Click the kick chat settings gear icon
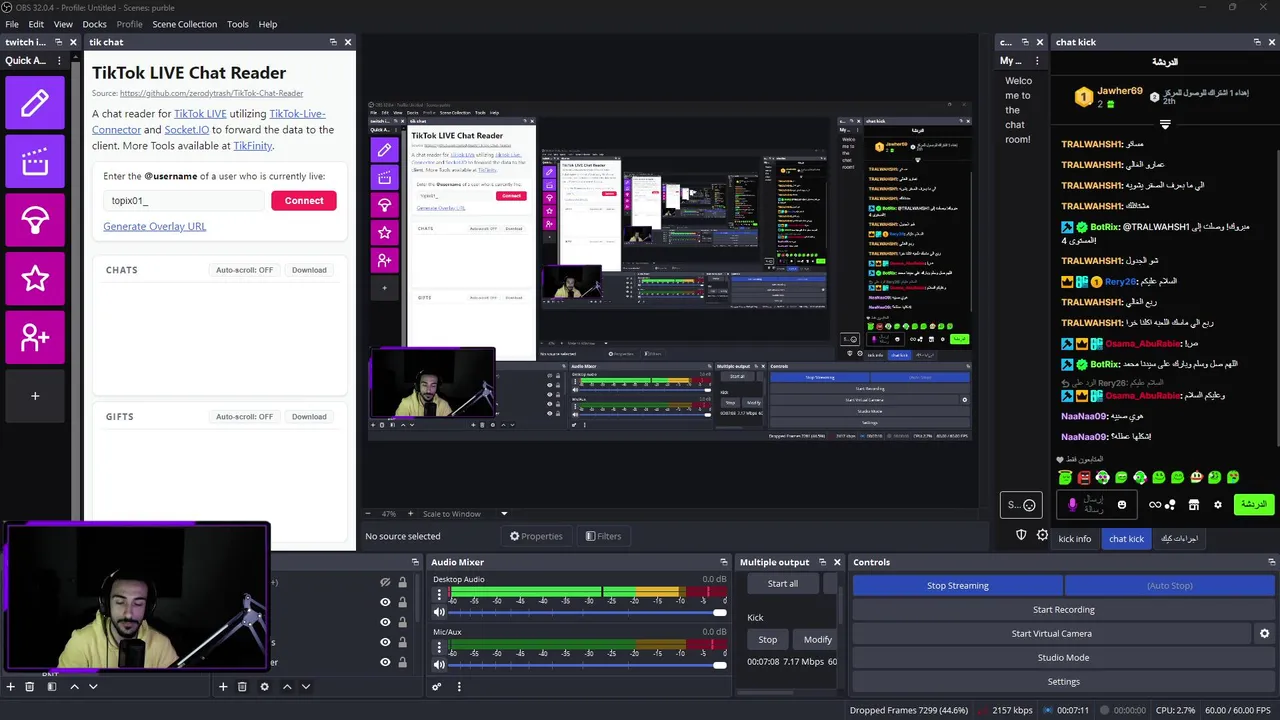 coord(1217,505)
